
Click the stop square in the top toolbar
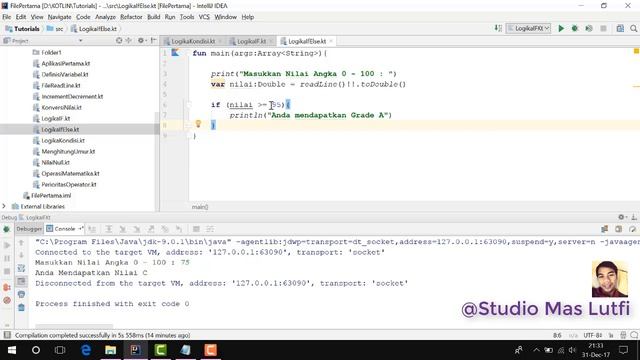[x=603, y=29]
